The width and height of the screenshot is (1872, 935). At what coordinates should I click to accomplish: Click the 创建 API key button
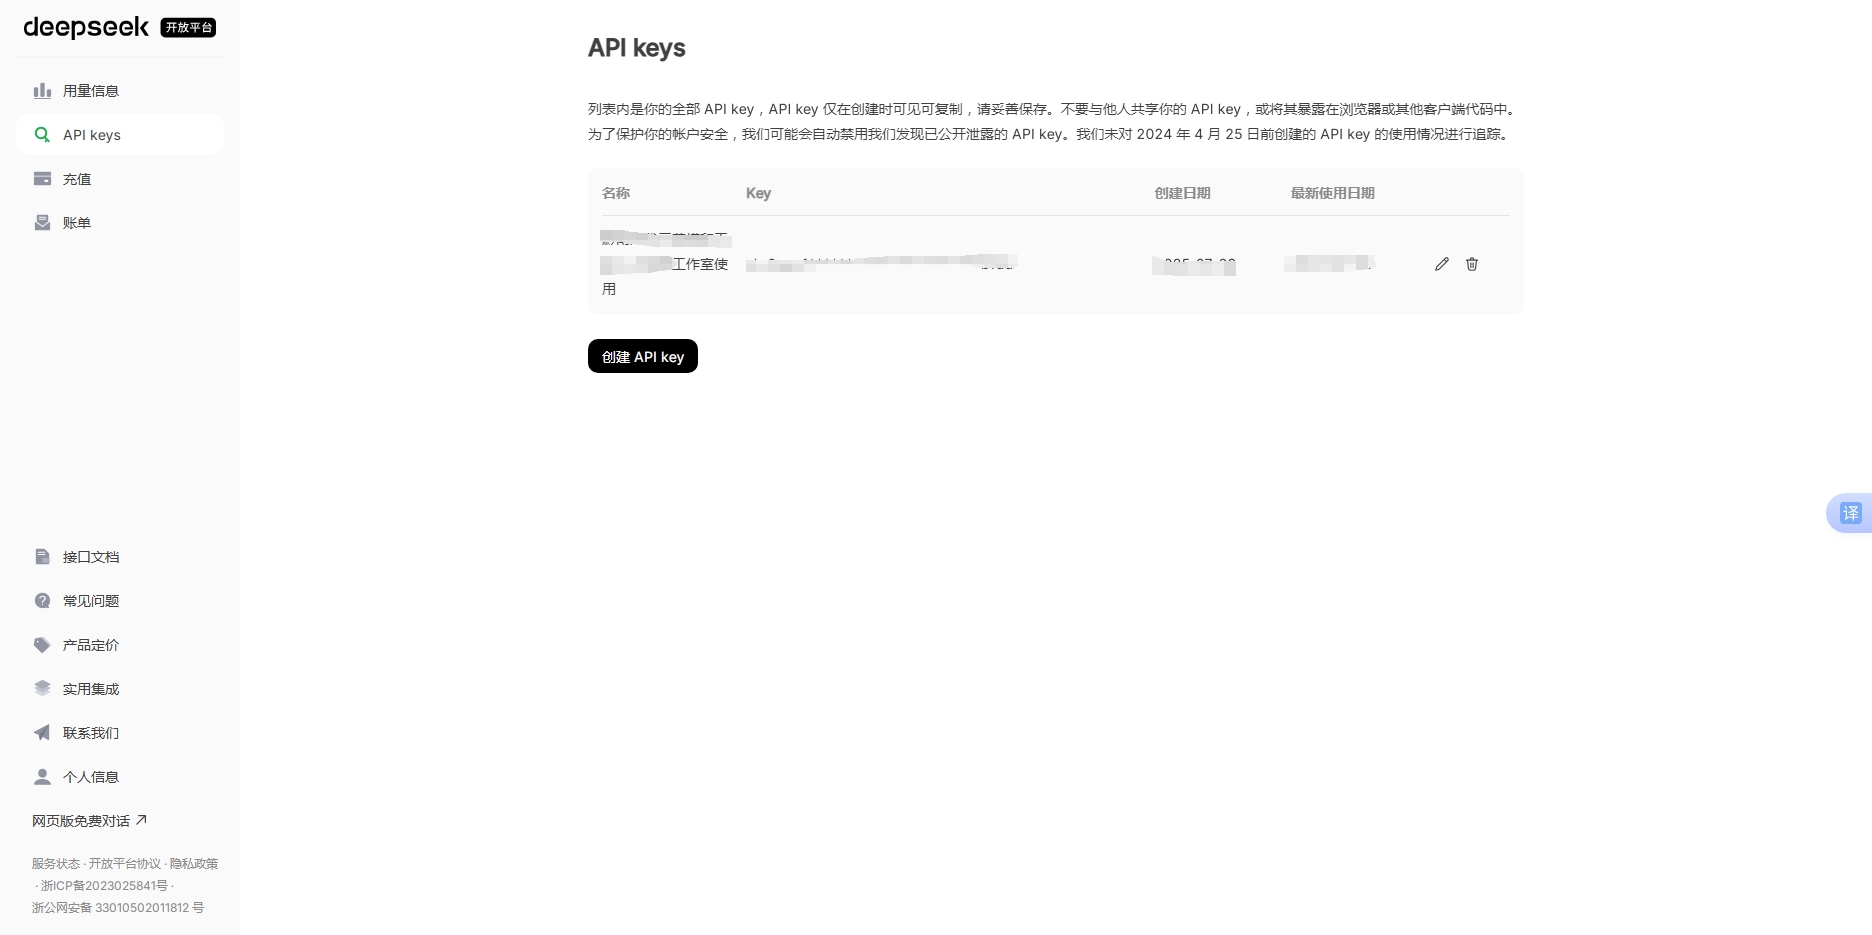tap(643, 357)
